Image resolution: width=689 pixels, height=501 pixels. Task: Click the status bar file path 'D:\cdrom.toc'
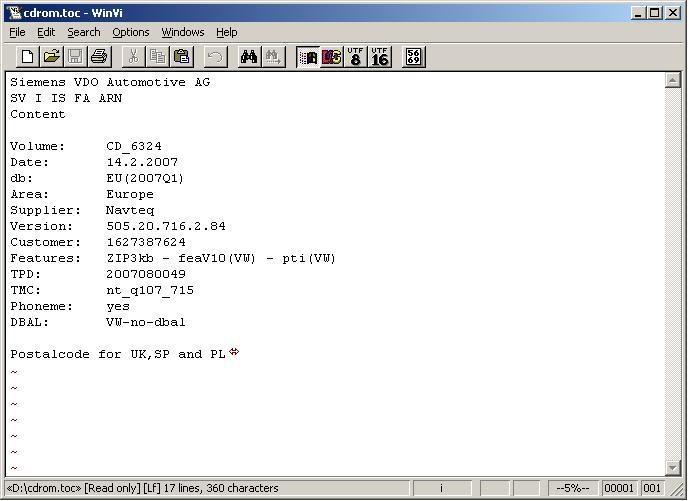[x=44, y=488]
